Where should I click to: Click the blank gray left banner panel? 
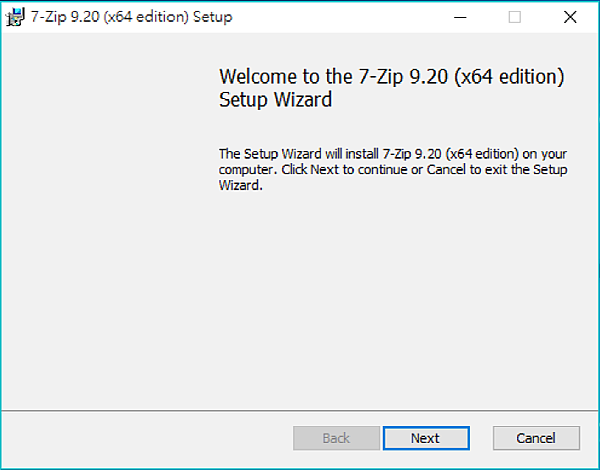[100, 220]
